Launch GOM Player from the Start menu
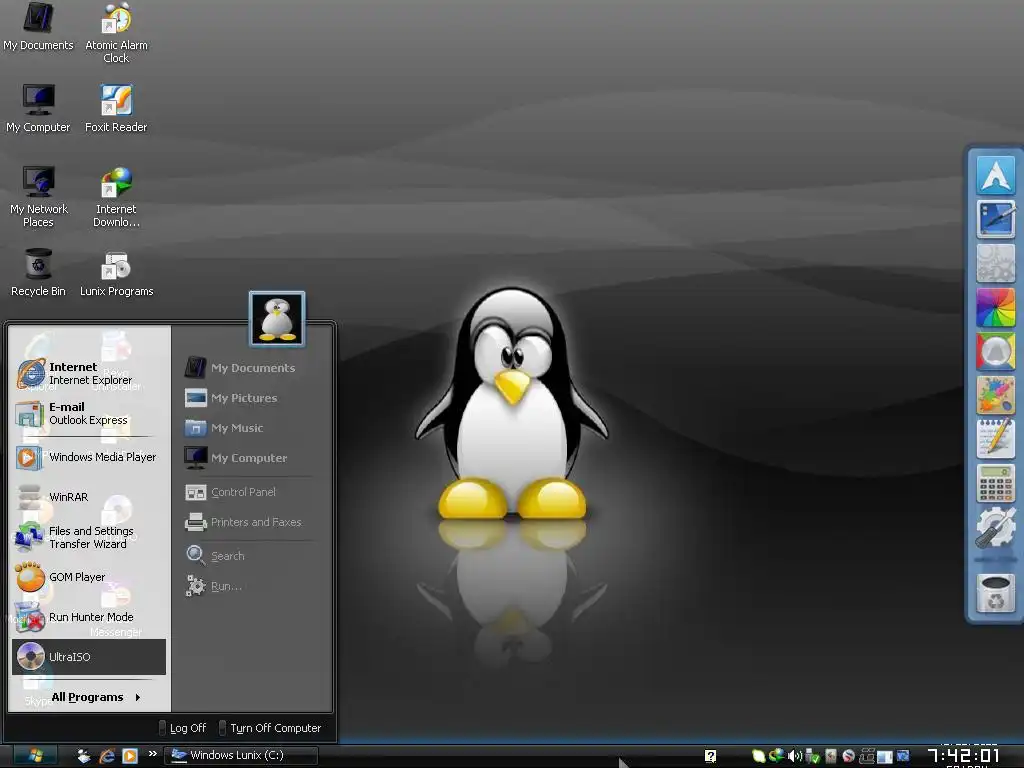Screen dimensions: 1024x768 pos(89,577)
